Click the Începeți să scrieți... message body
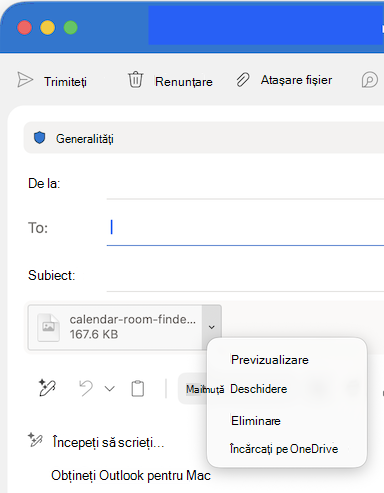The image size is (384, 493). click(x=109, y=443)
